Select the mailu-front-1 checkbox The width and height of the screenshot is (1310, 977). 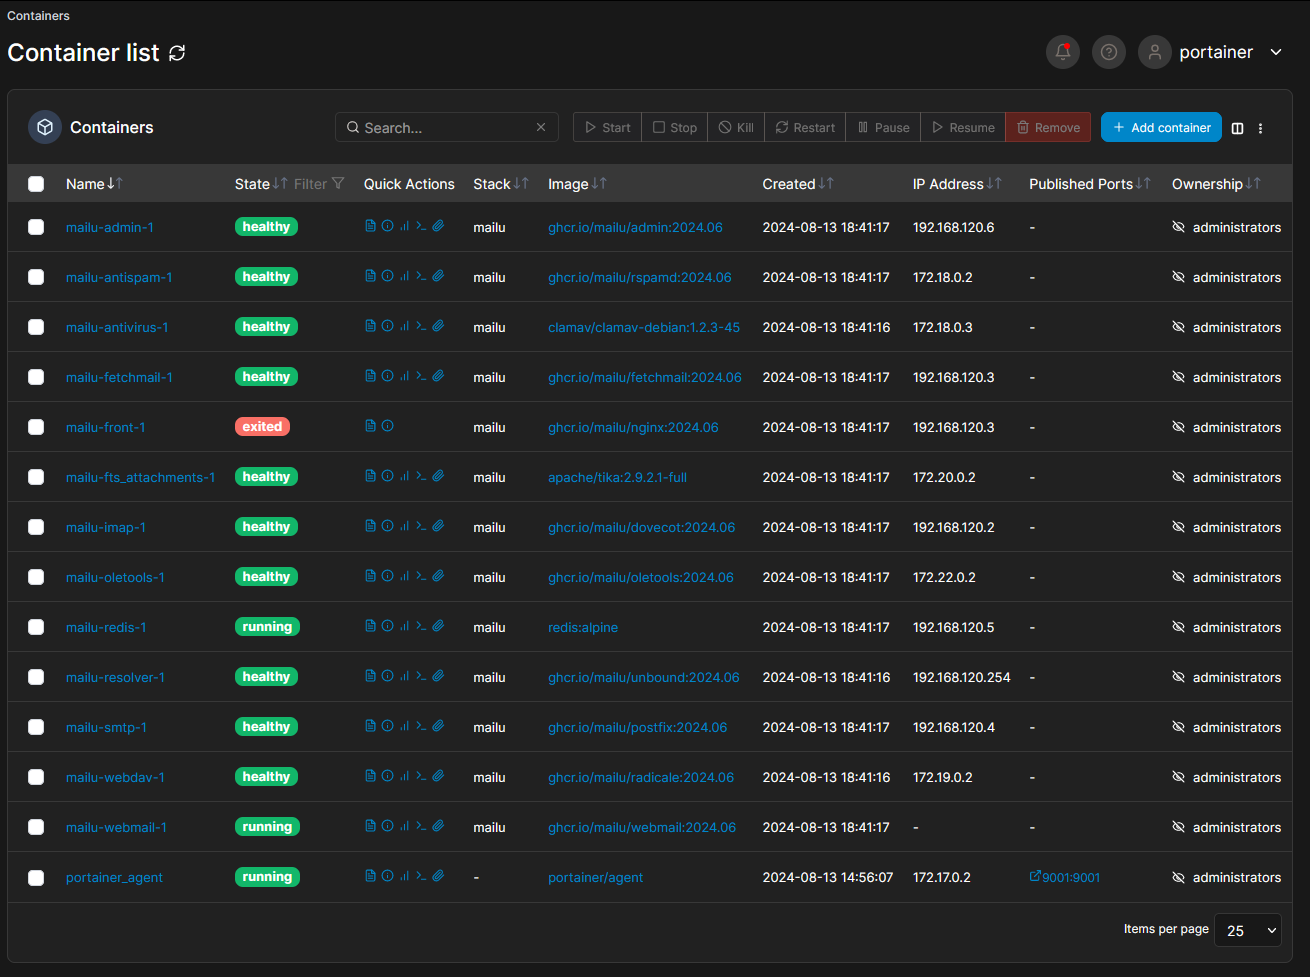36,427
